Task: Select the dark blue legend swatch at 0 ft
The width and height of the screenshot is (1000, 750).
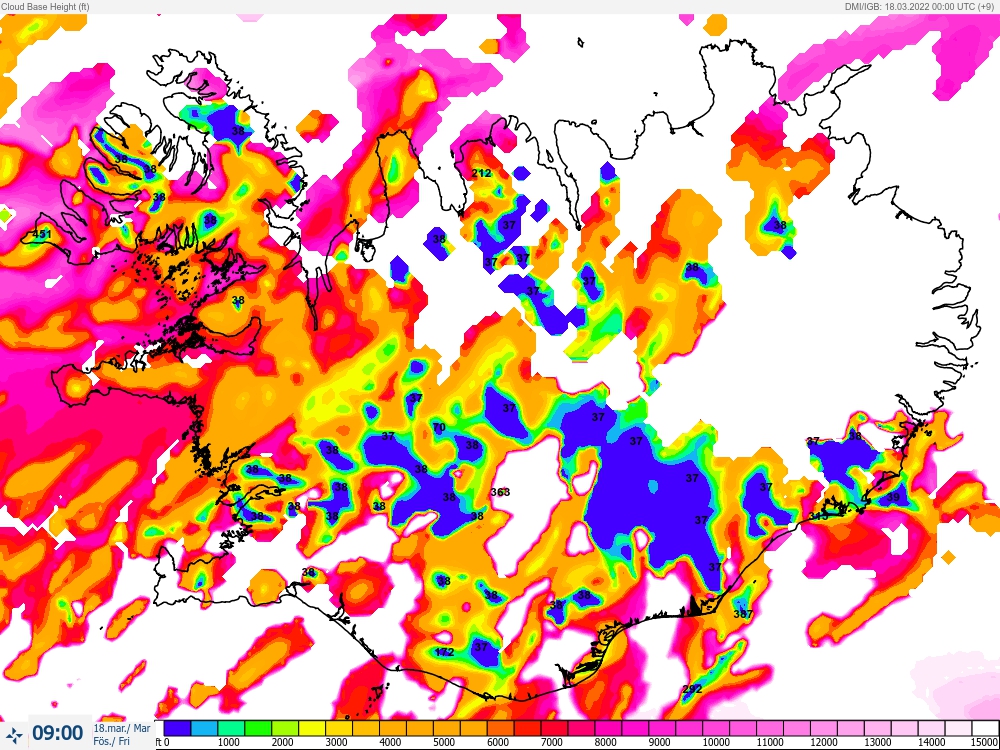Action: pos(177,728)
